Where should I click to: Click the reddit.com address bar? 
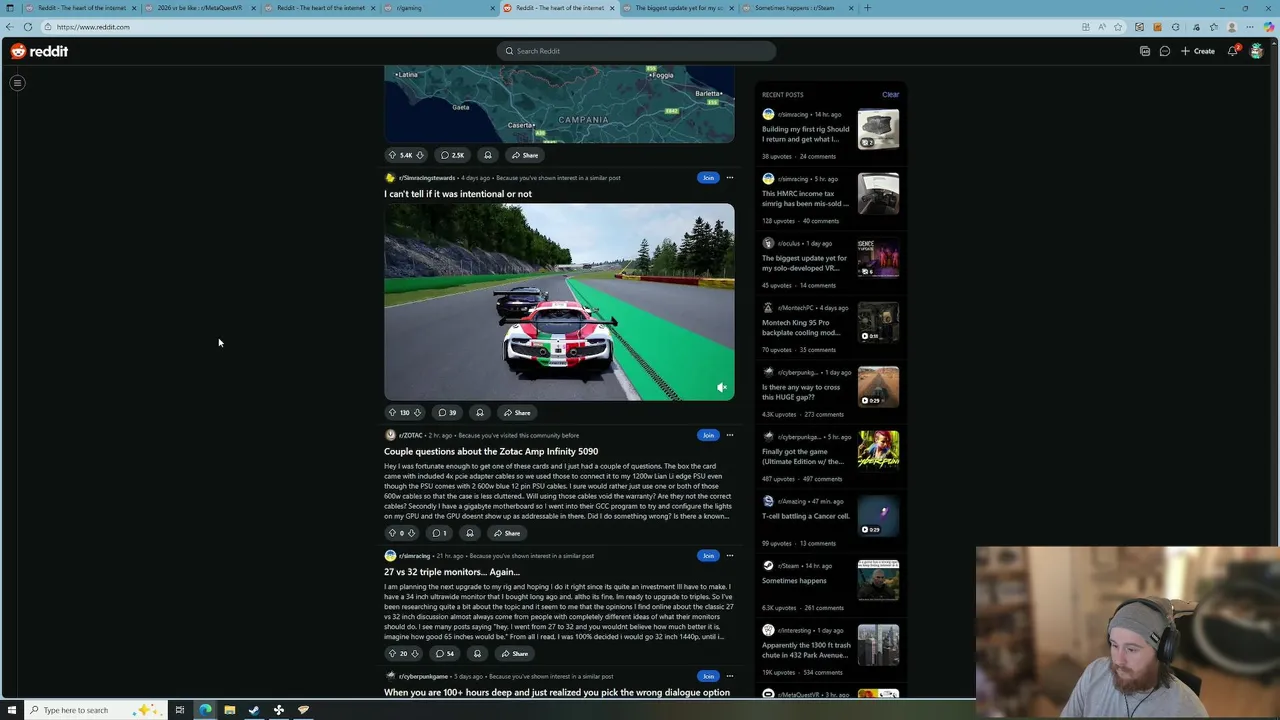[x=560, y=27]
